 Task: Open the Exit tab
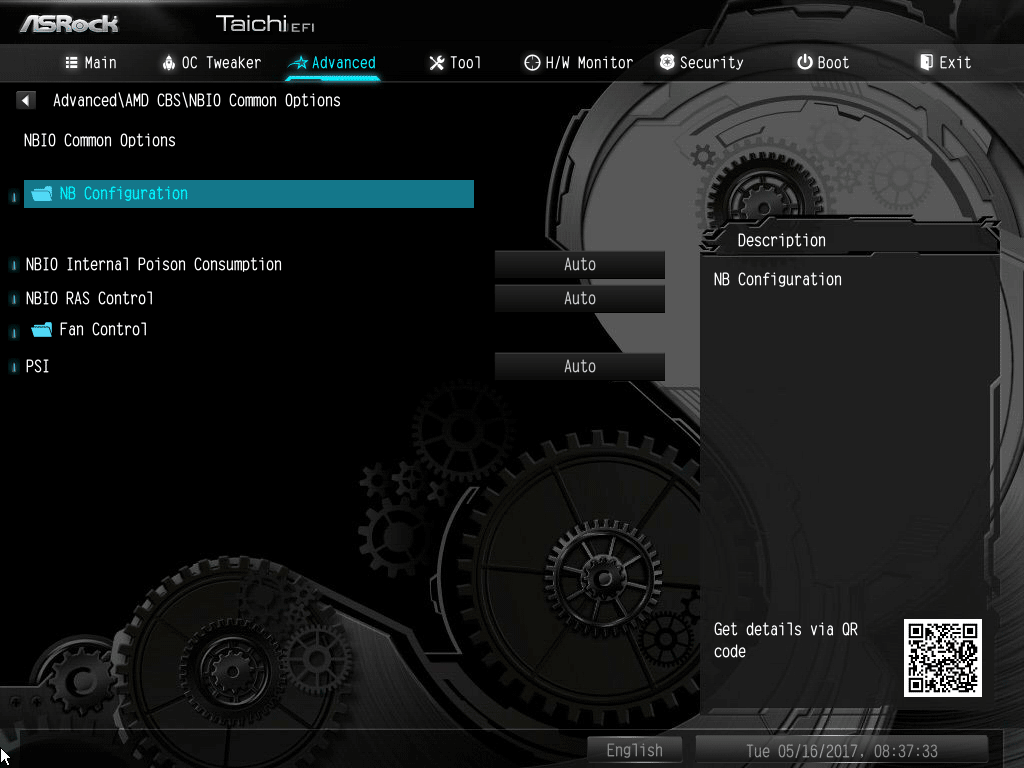click(946, 63)
